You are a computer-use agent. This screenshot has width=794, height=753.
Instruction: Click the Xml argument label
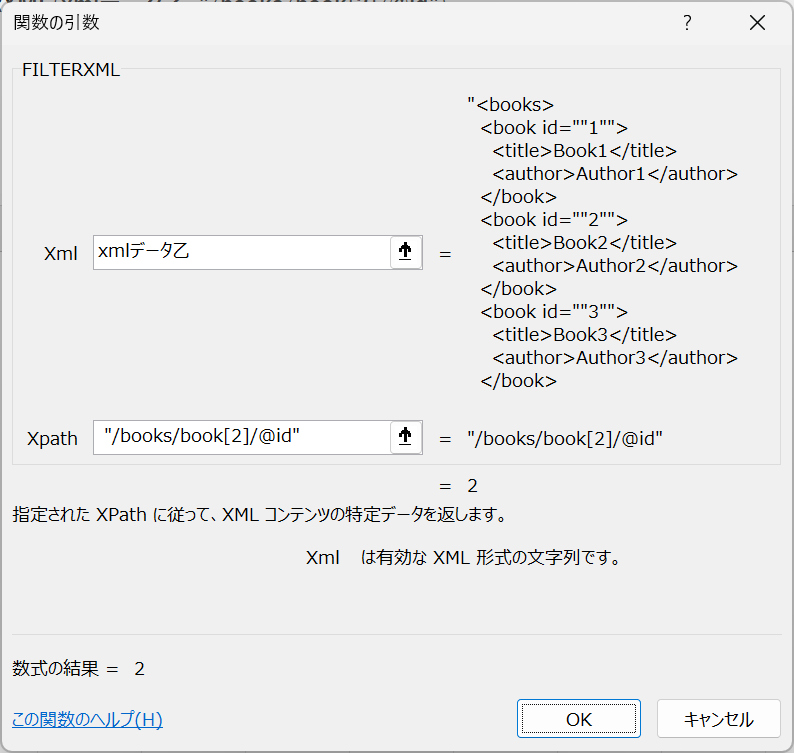pos(61,253)
